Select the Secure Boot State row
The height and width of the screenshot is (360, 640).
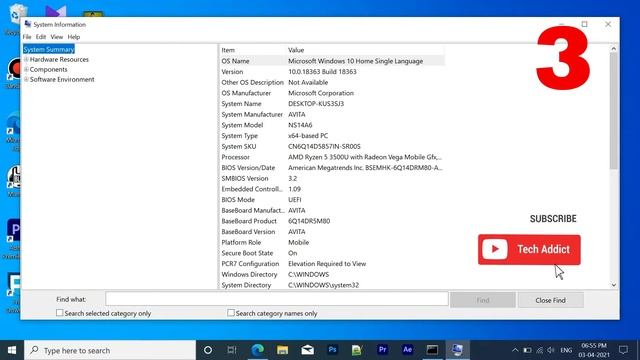click(332, 253)
